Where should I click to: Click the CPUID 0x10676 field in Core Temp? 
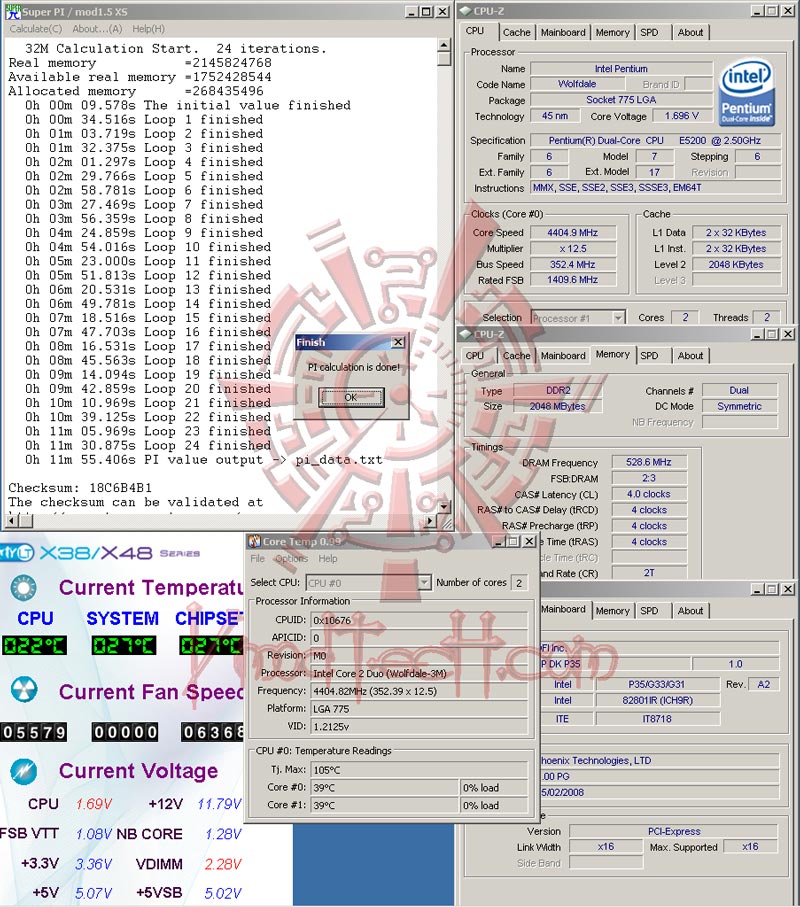pyautogui.click(x=419, y=620)
